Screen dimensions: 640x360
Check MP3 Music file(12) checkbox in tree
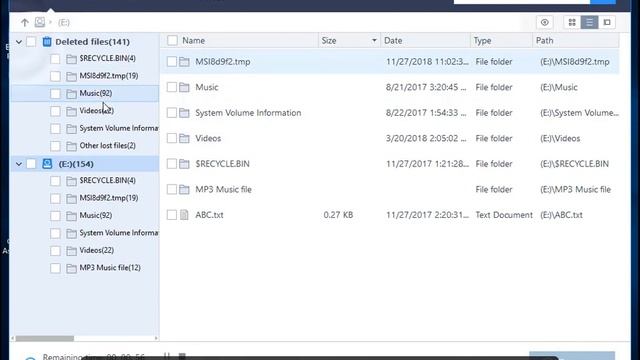tap(55, 268)
